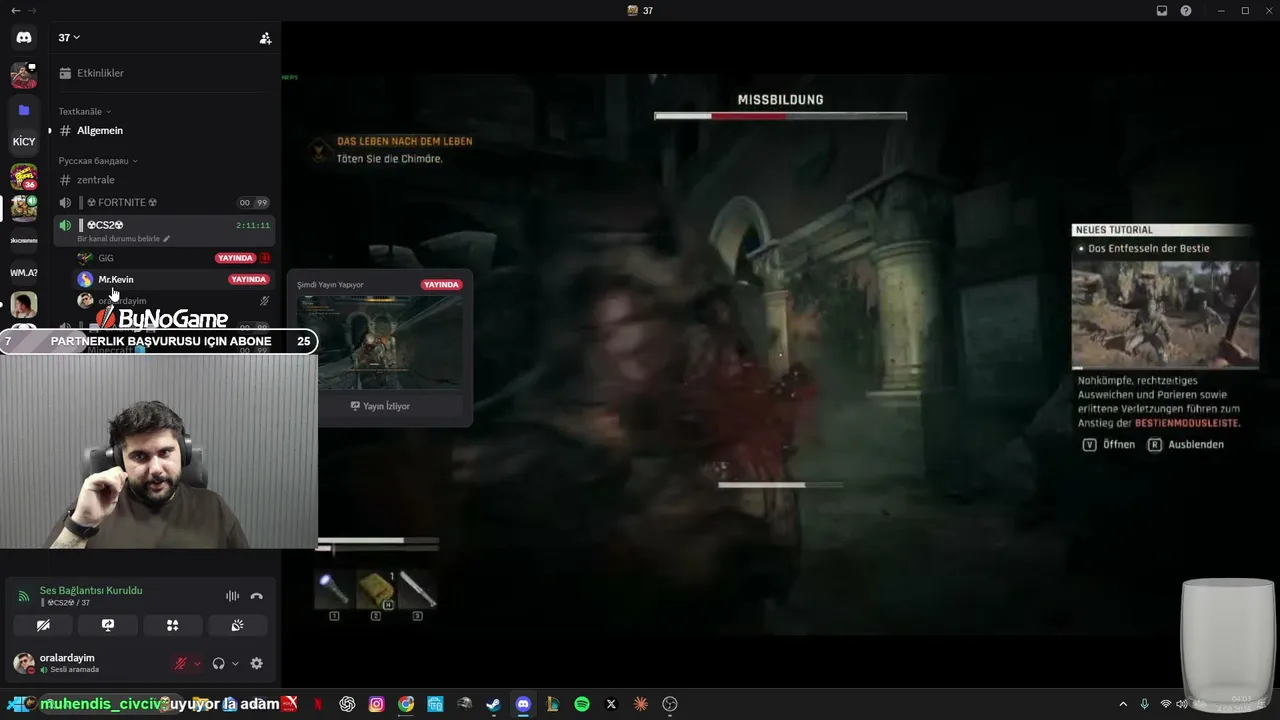The image size is (1280, 720).
Task: Click GiG's YAYINDA live badge
Action: [235, 258]
